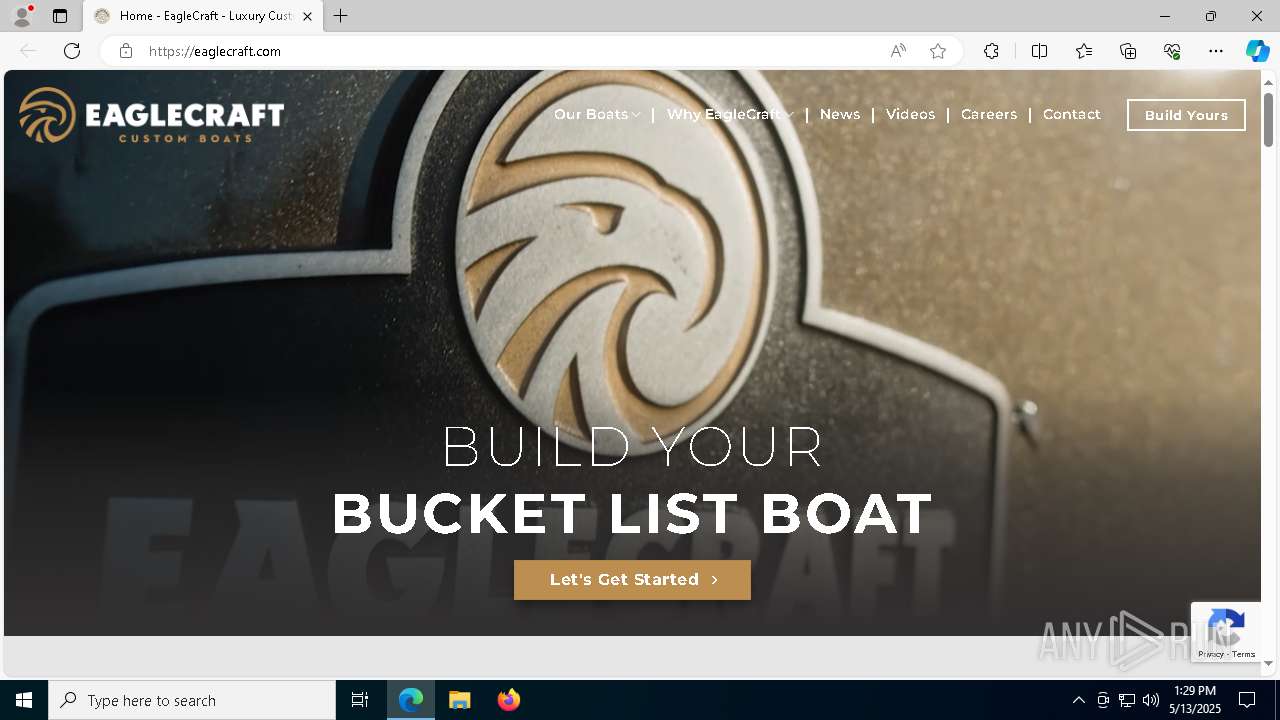Open the volume control icon
The image size is (1280, 720).
click(x=1151, y=700)
